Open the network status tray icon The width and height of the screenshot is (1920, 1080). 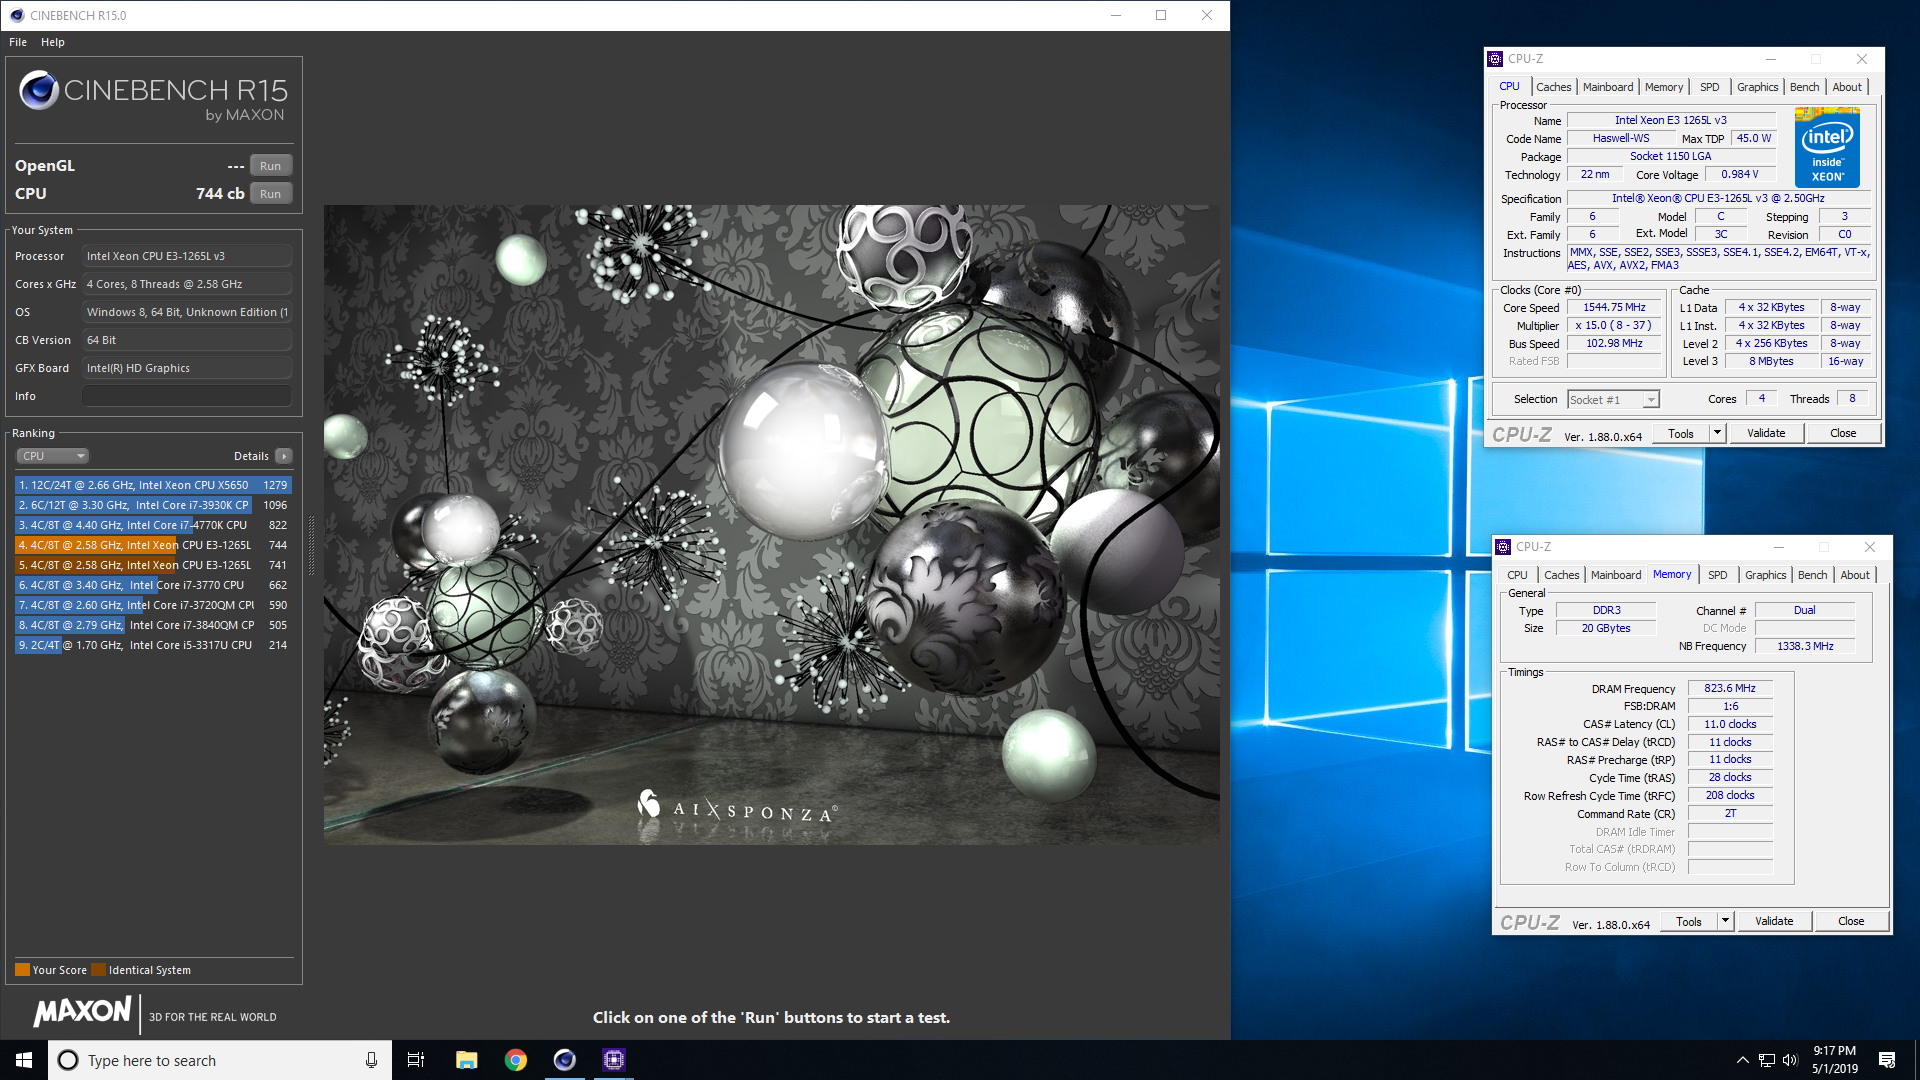(1766, 1060)
